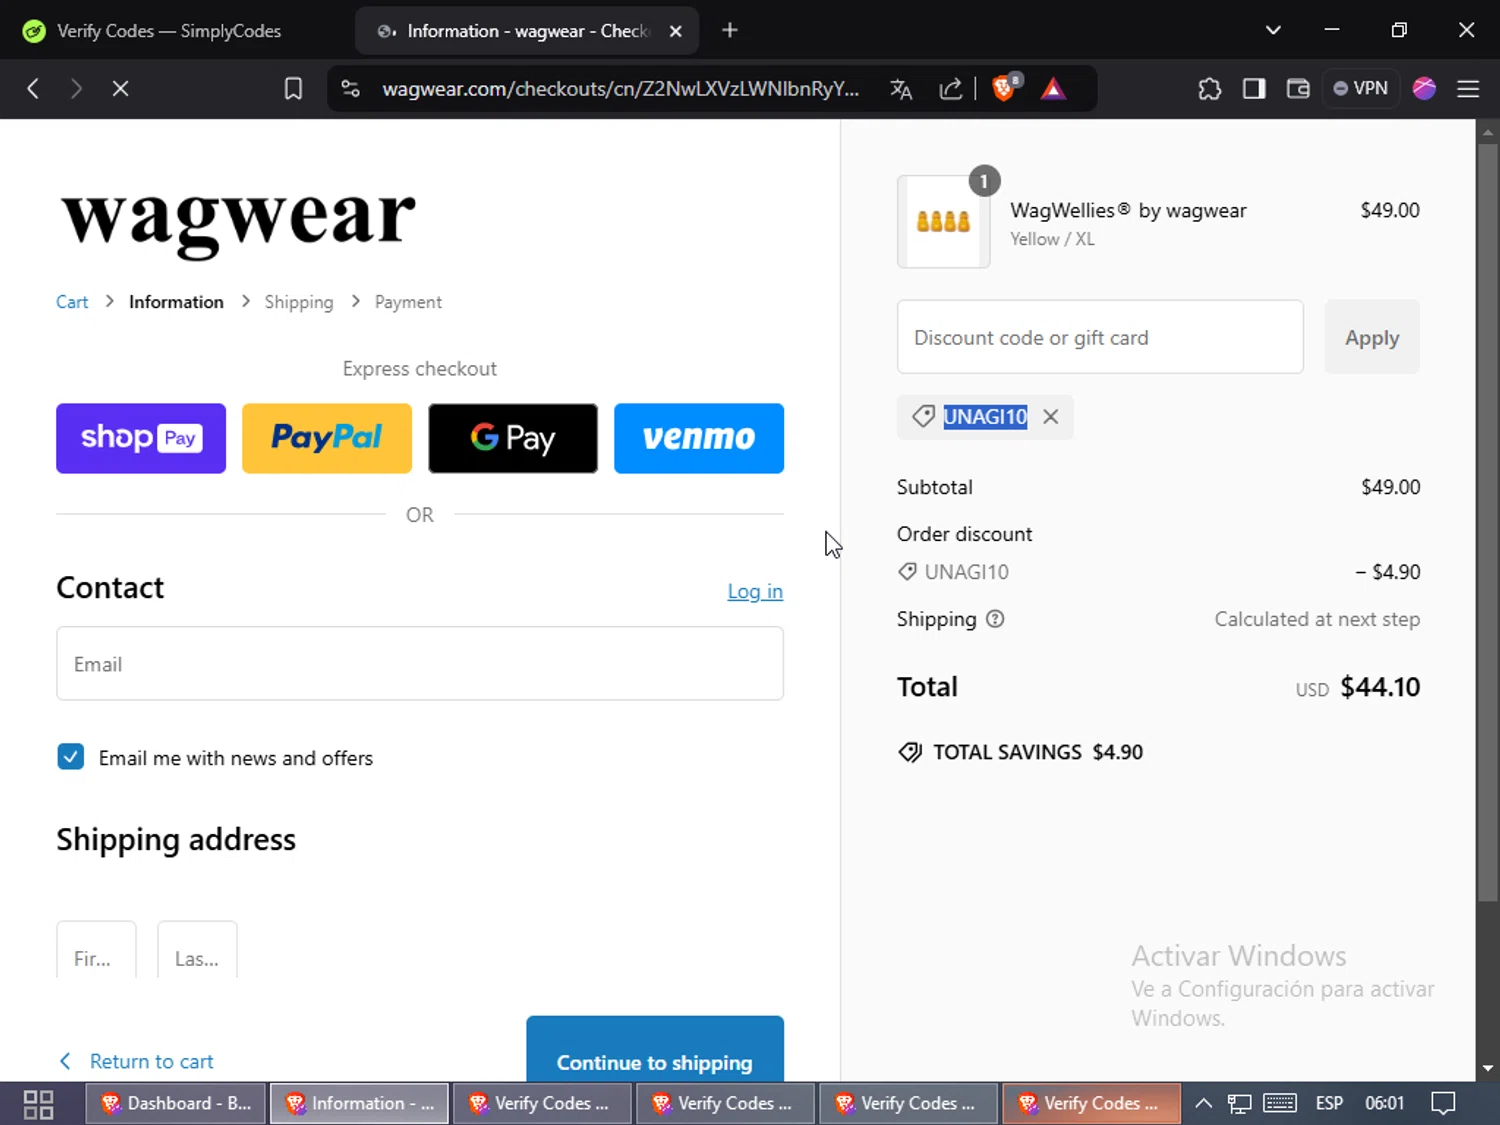Bookmark this page using the bookmark icon
Viewport: 1500px width, 1125px height.
(293, 89)
